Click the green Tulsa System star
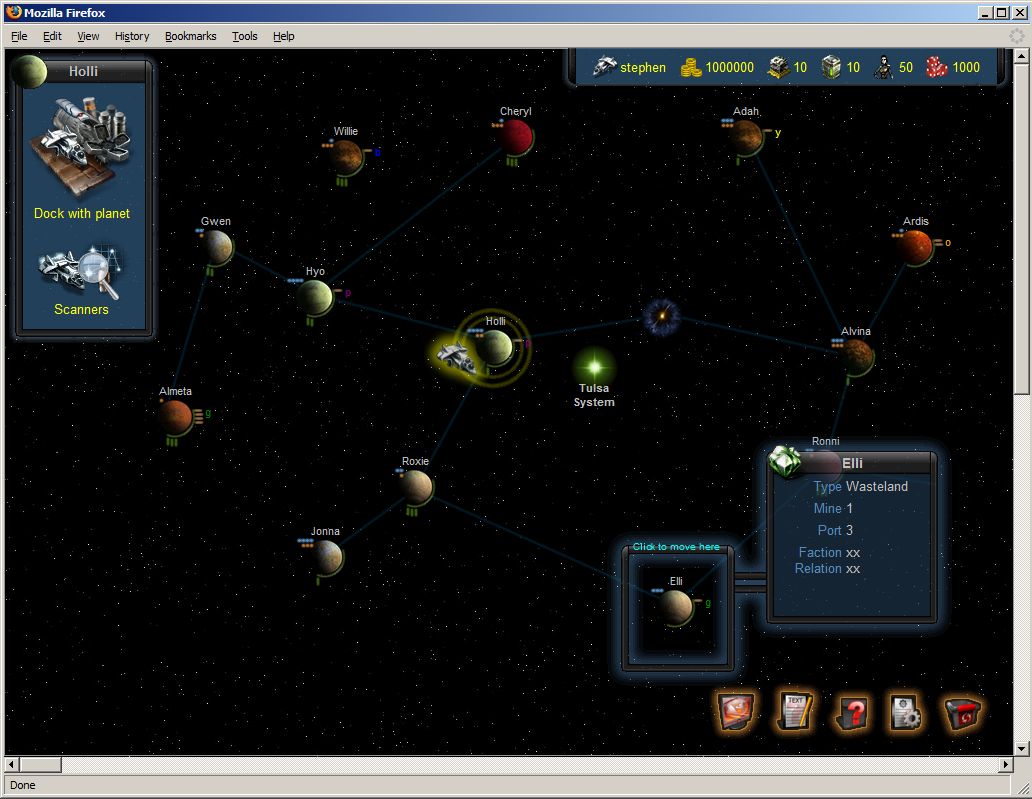This screenshot has width=1032, height=799. (x=594, y=365)
